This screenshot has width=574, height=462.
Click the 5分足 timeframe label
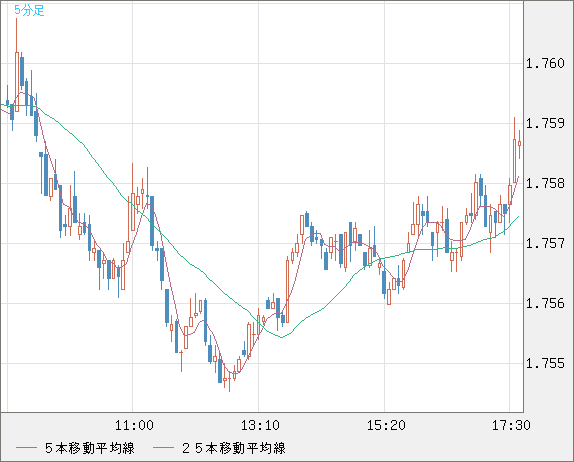(29, 10)
